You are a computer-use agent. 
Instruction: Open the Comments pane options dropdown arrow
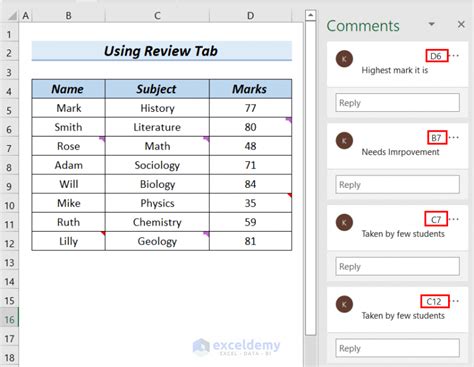pos(431,24)
